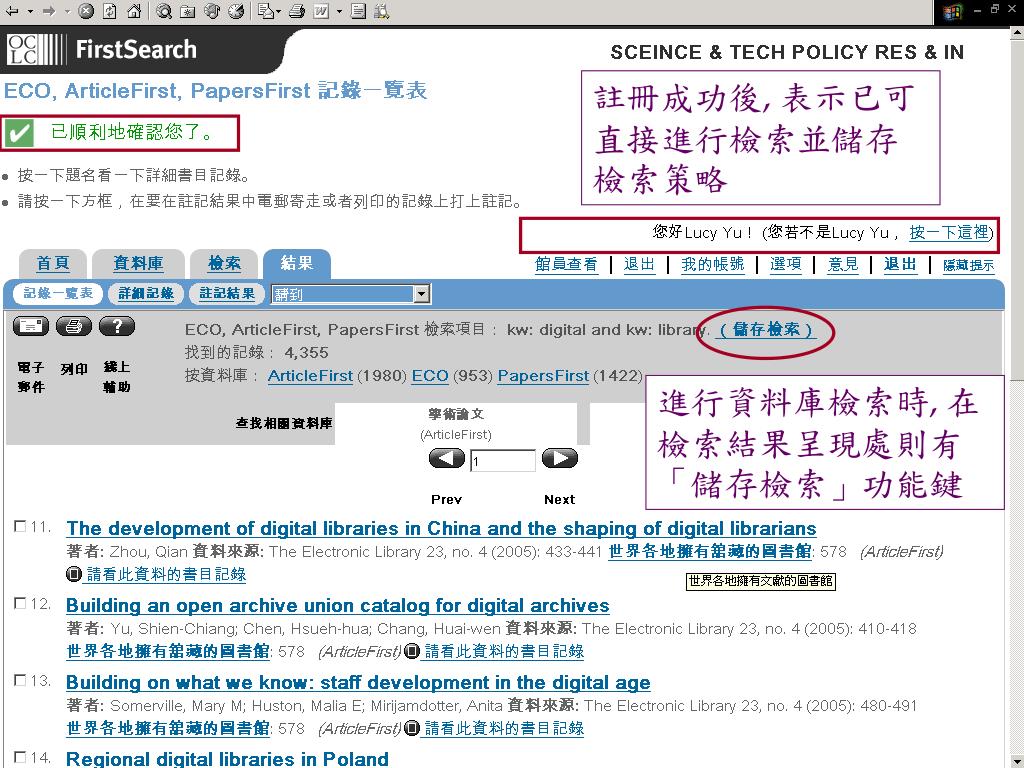Screen dimensions: 1024x768
Task: Open the dropdown beside the Word edit icon
Action: pos(339,11)
